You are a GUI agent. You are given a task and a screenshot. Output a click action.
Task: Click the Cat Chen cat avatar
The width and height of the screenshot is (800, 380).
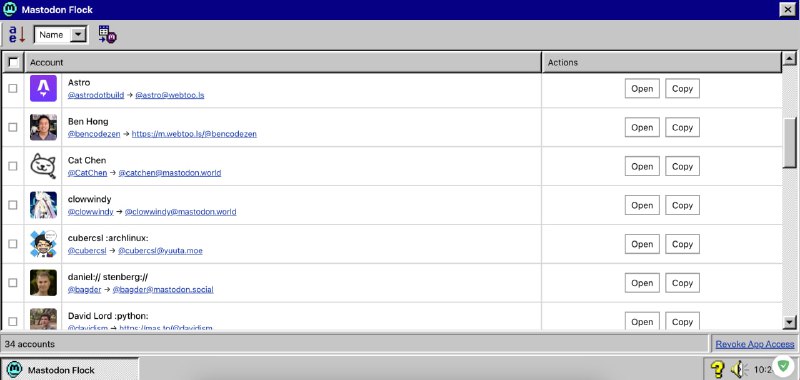pos(43,166)
